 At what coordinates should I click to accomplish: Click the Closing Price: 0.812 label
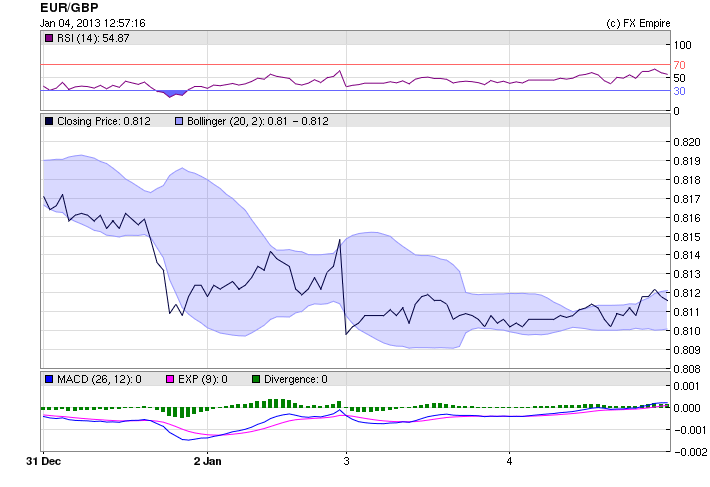104,121
